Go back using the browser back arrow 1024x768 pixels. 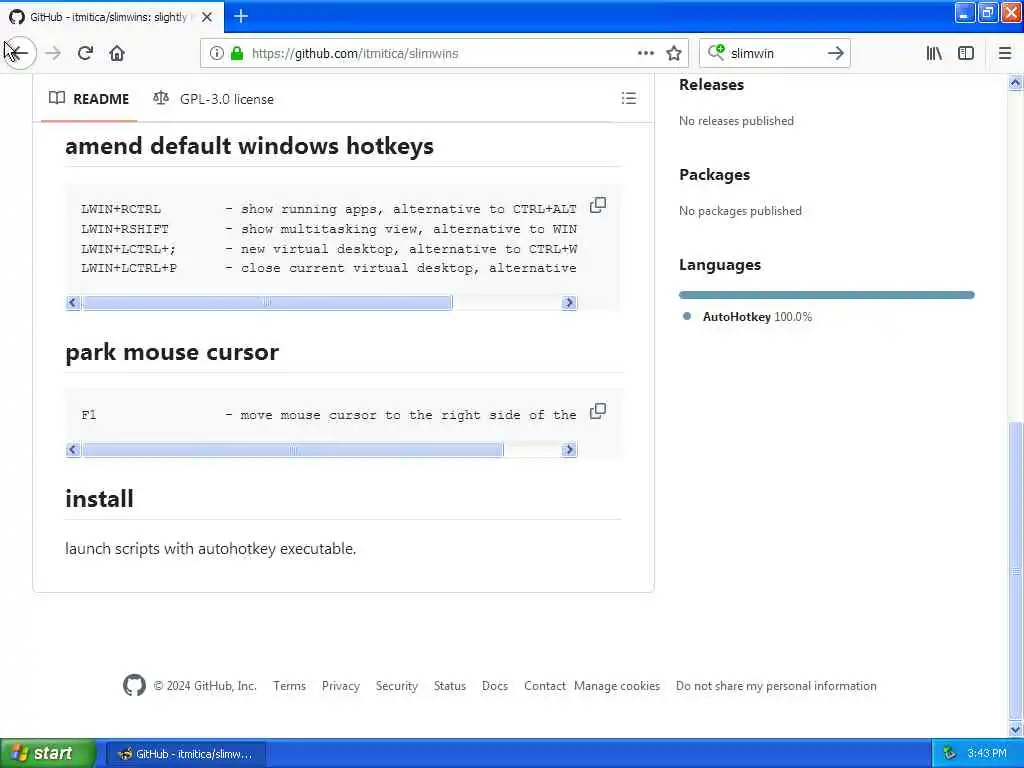19,53
